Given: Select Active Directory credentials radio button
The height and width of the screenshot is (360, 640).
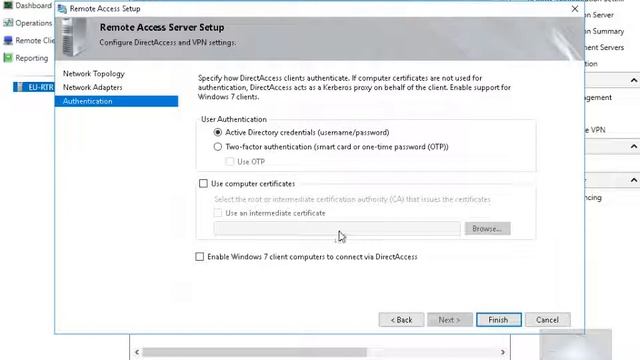Looking at the screenshot, I should click(218, 132).
